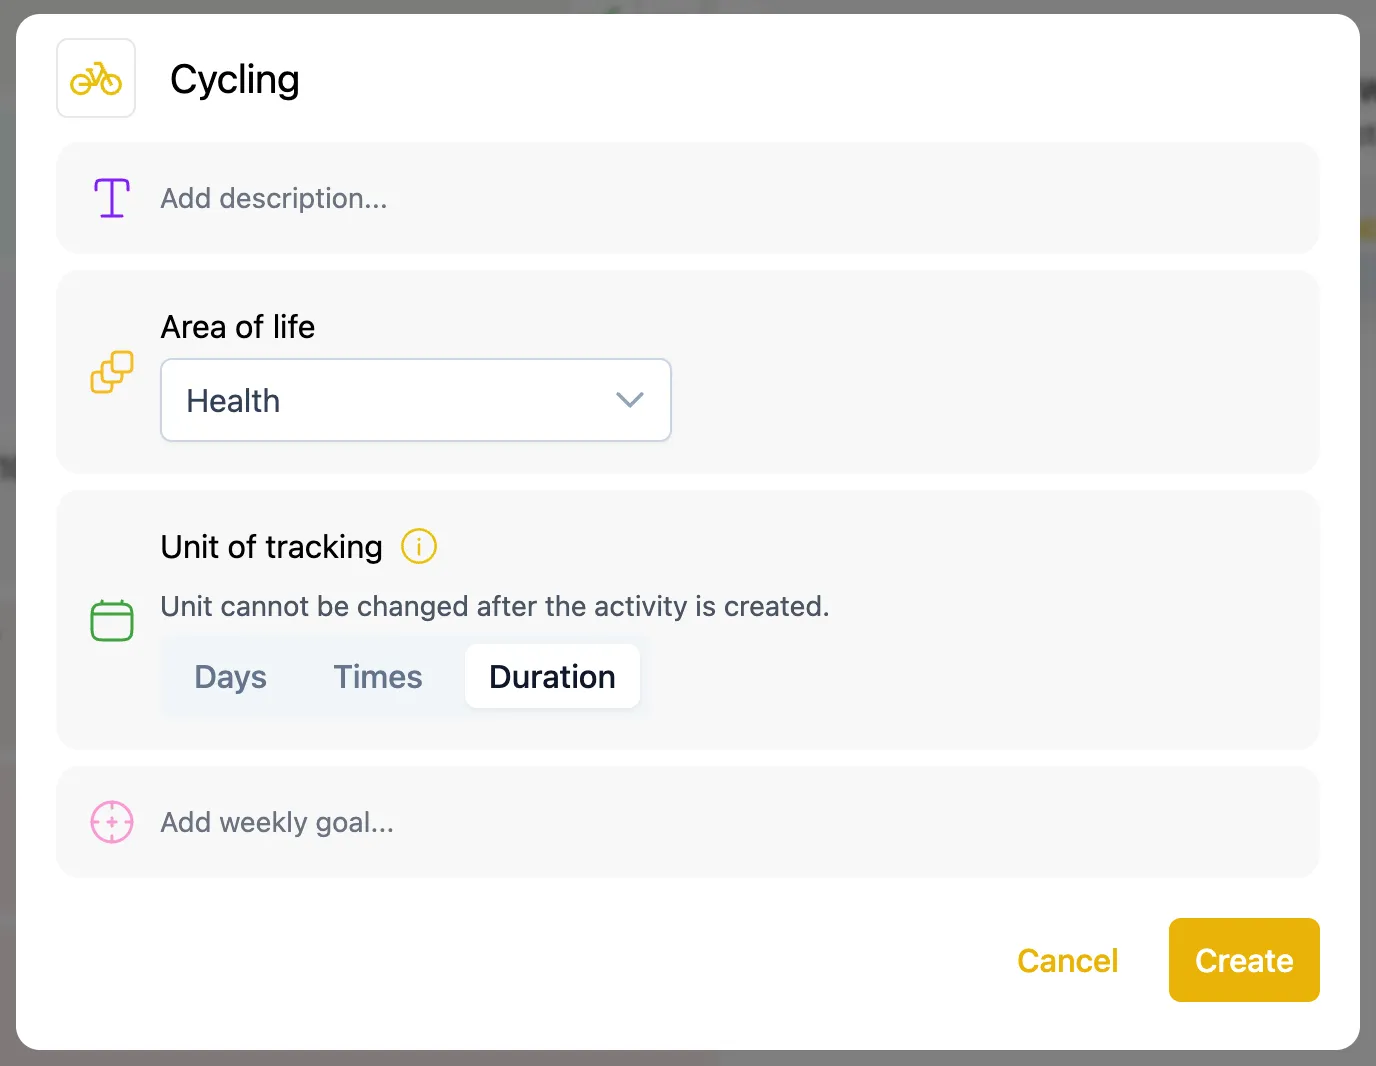Screen dimensions: 1376x1066
Task: Select Days as the tracking unit
Action: [230, 677]
